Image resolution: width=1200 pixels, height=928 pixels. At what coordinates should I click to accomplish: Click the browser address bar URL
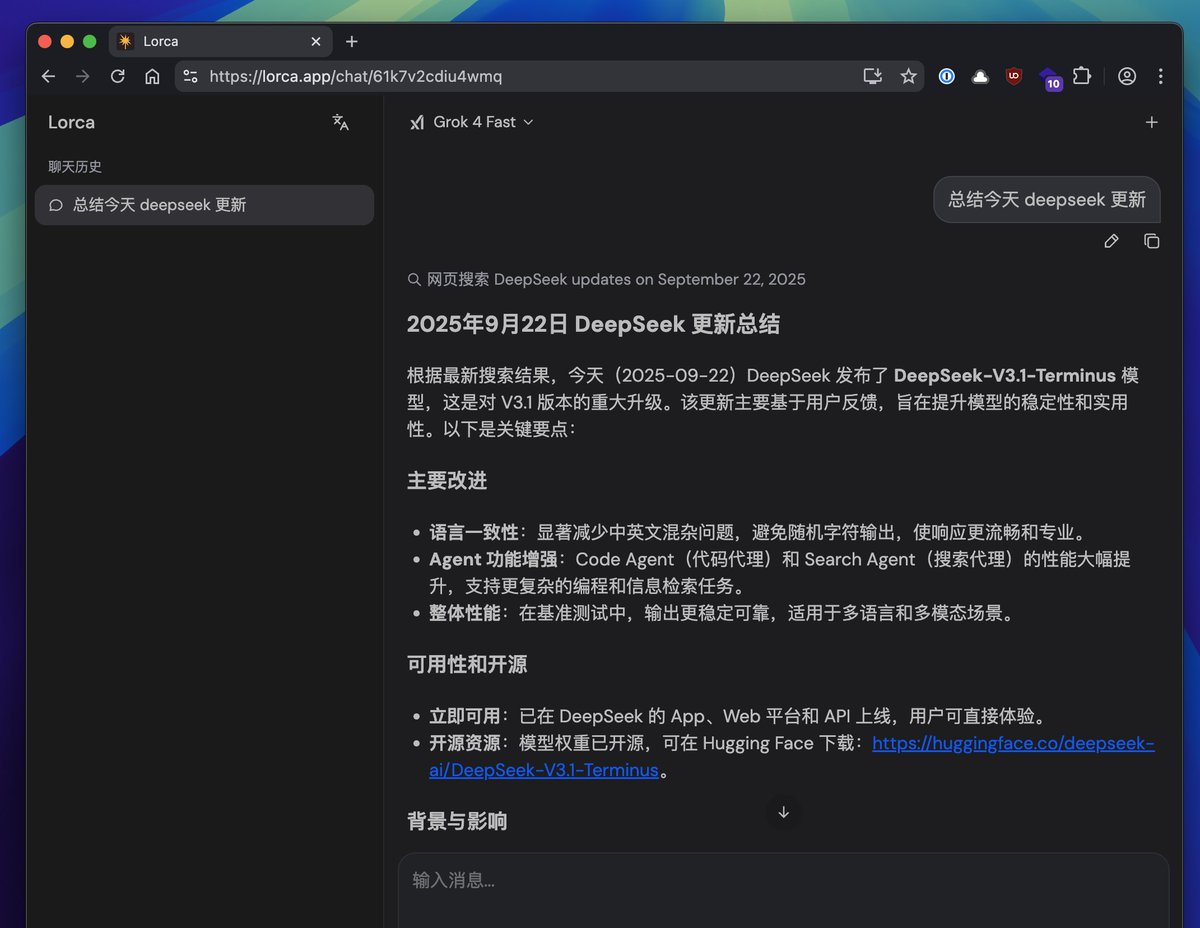356,76
